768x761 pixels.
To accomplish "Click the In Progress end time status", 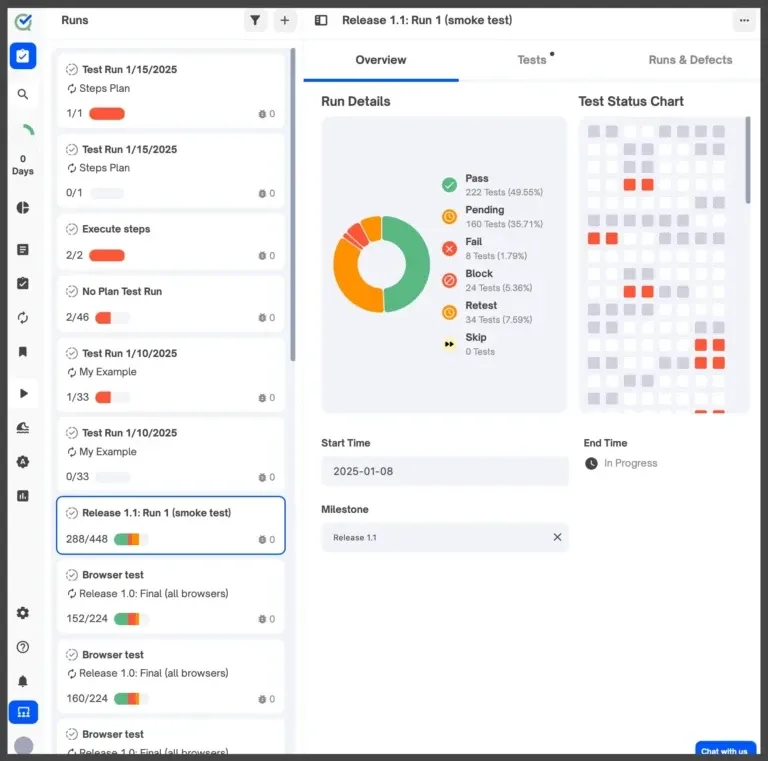I will click(621, 463).
